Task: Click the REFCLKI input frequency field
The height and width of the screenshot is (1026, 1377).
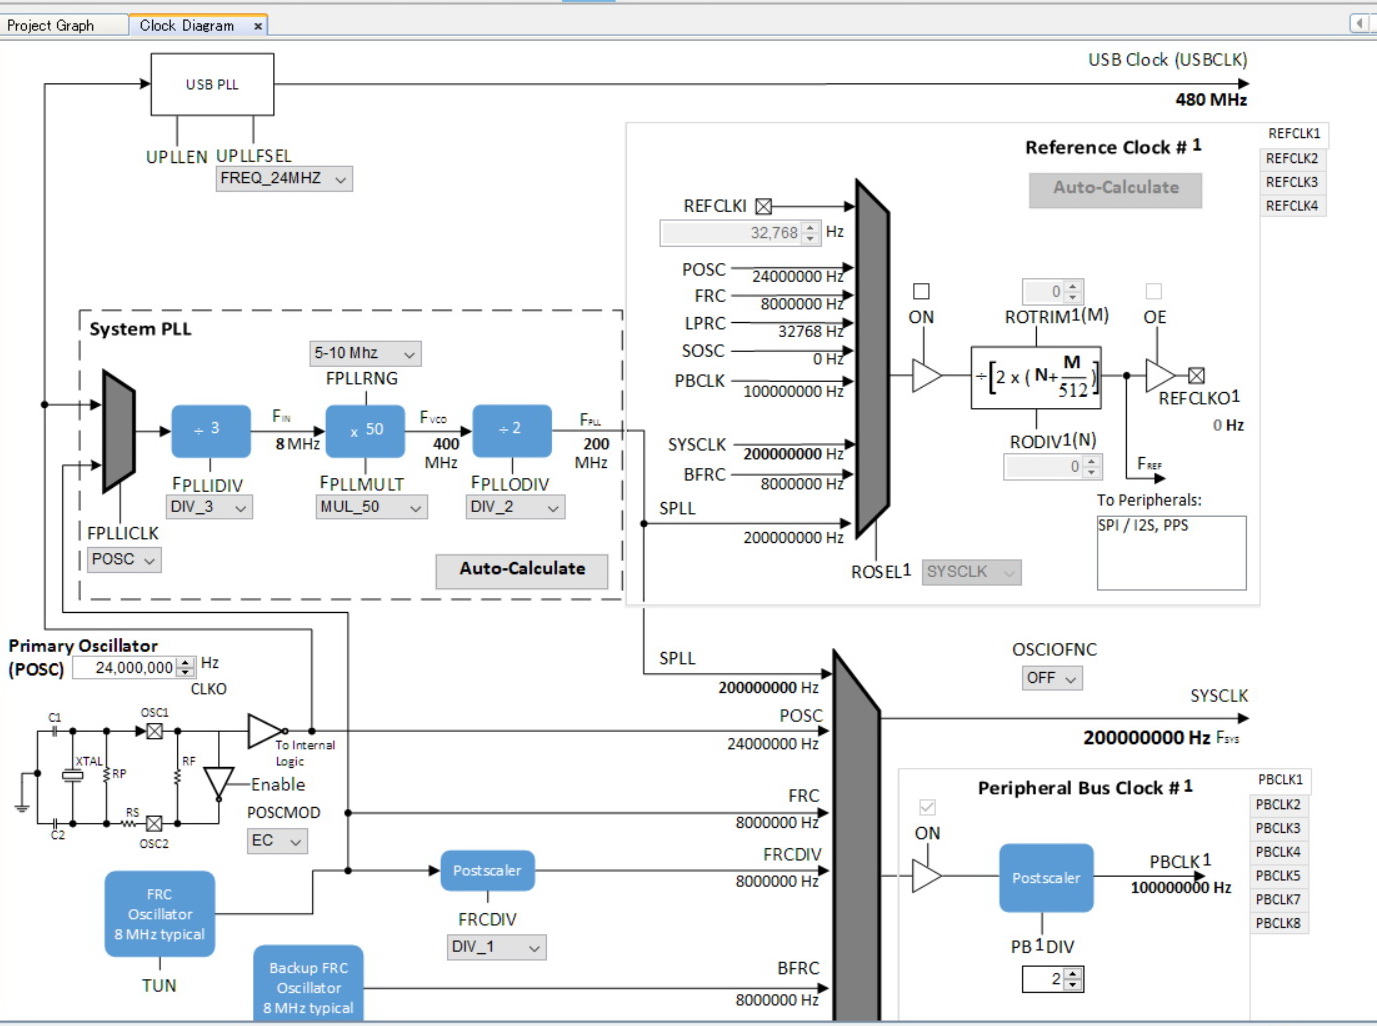Action: coord(740,233)
